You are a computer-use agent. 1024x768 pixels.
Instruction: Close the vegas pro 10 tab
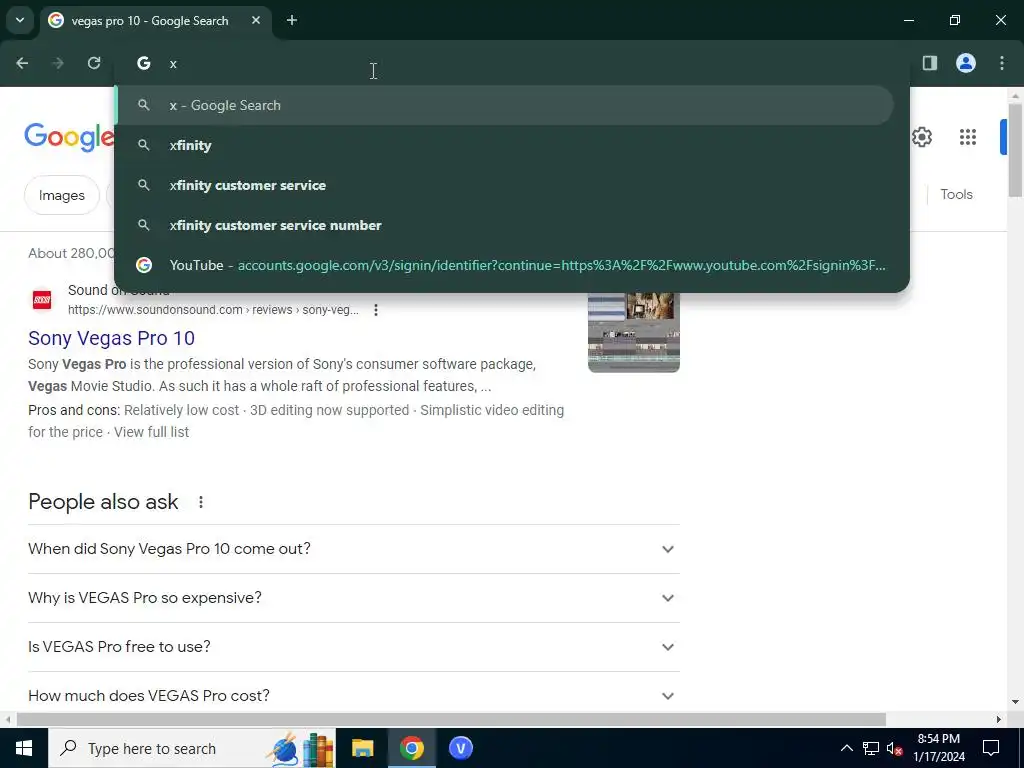[x=256, y=20]
